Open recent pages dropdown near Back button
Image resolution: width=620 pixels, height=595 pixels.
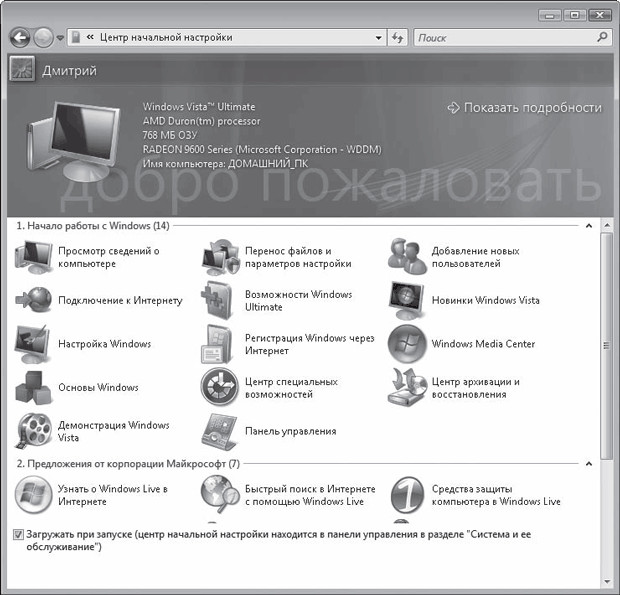click(61, 38)
